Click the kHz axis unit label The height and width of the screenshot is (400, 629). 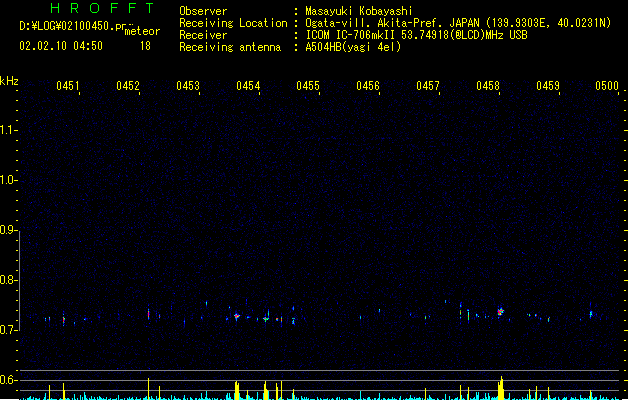click(9, 81)
